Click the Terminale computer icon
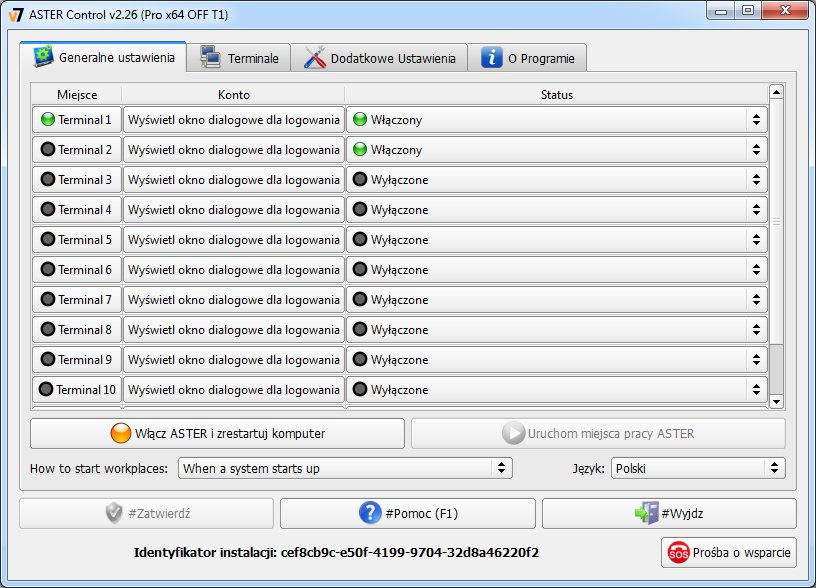This screenshot has height=588, width=816. coord(211,57)
